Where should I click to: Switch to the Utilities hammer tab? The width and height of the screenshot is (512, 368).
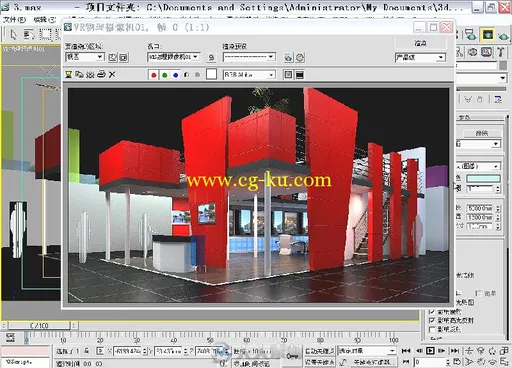coord(500,52)
